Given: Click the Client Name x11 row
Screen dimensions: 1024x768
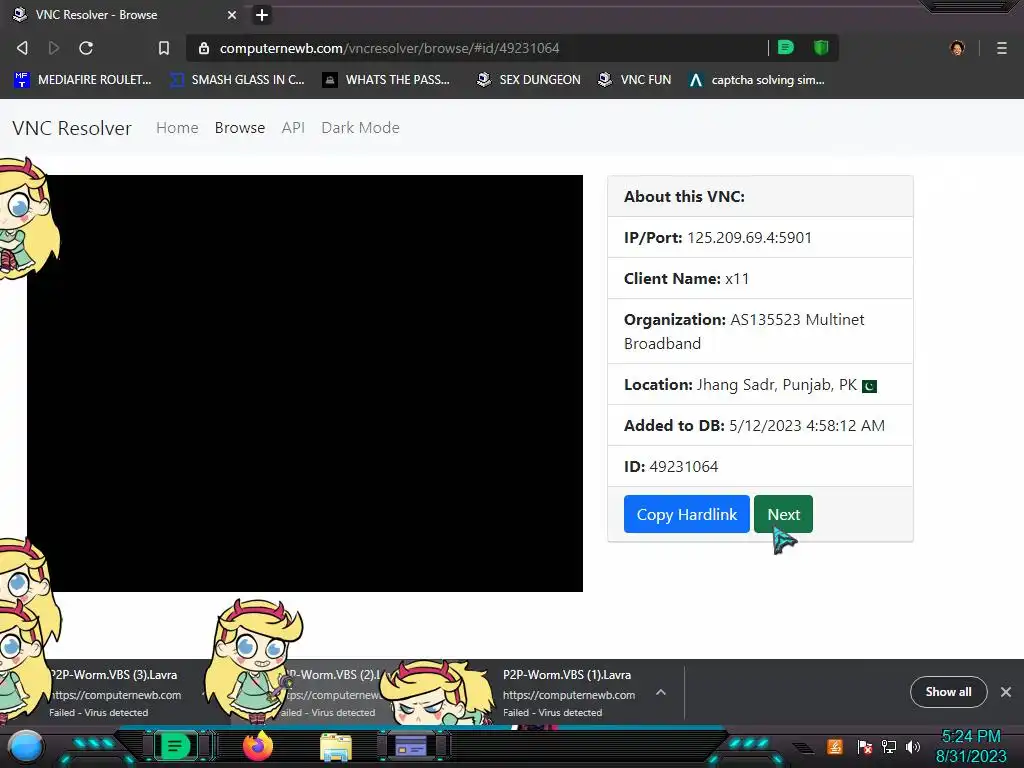Looking at the screenshot, I should 760,278.
